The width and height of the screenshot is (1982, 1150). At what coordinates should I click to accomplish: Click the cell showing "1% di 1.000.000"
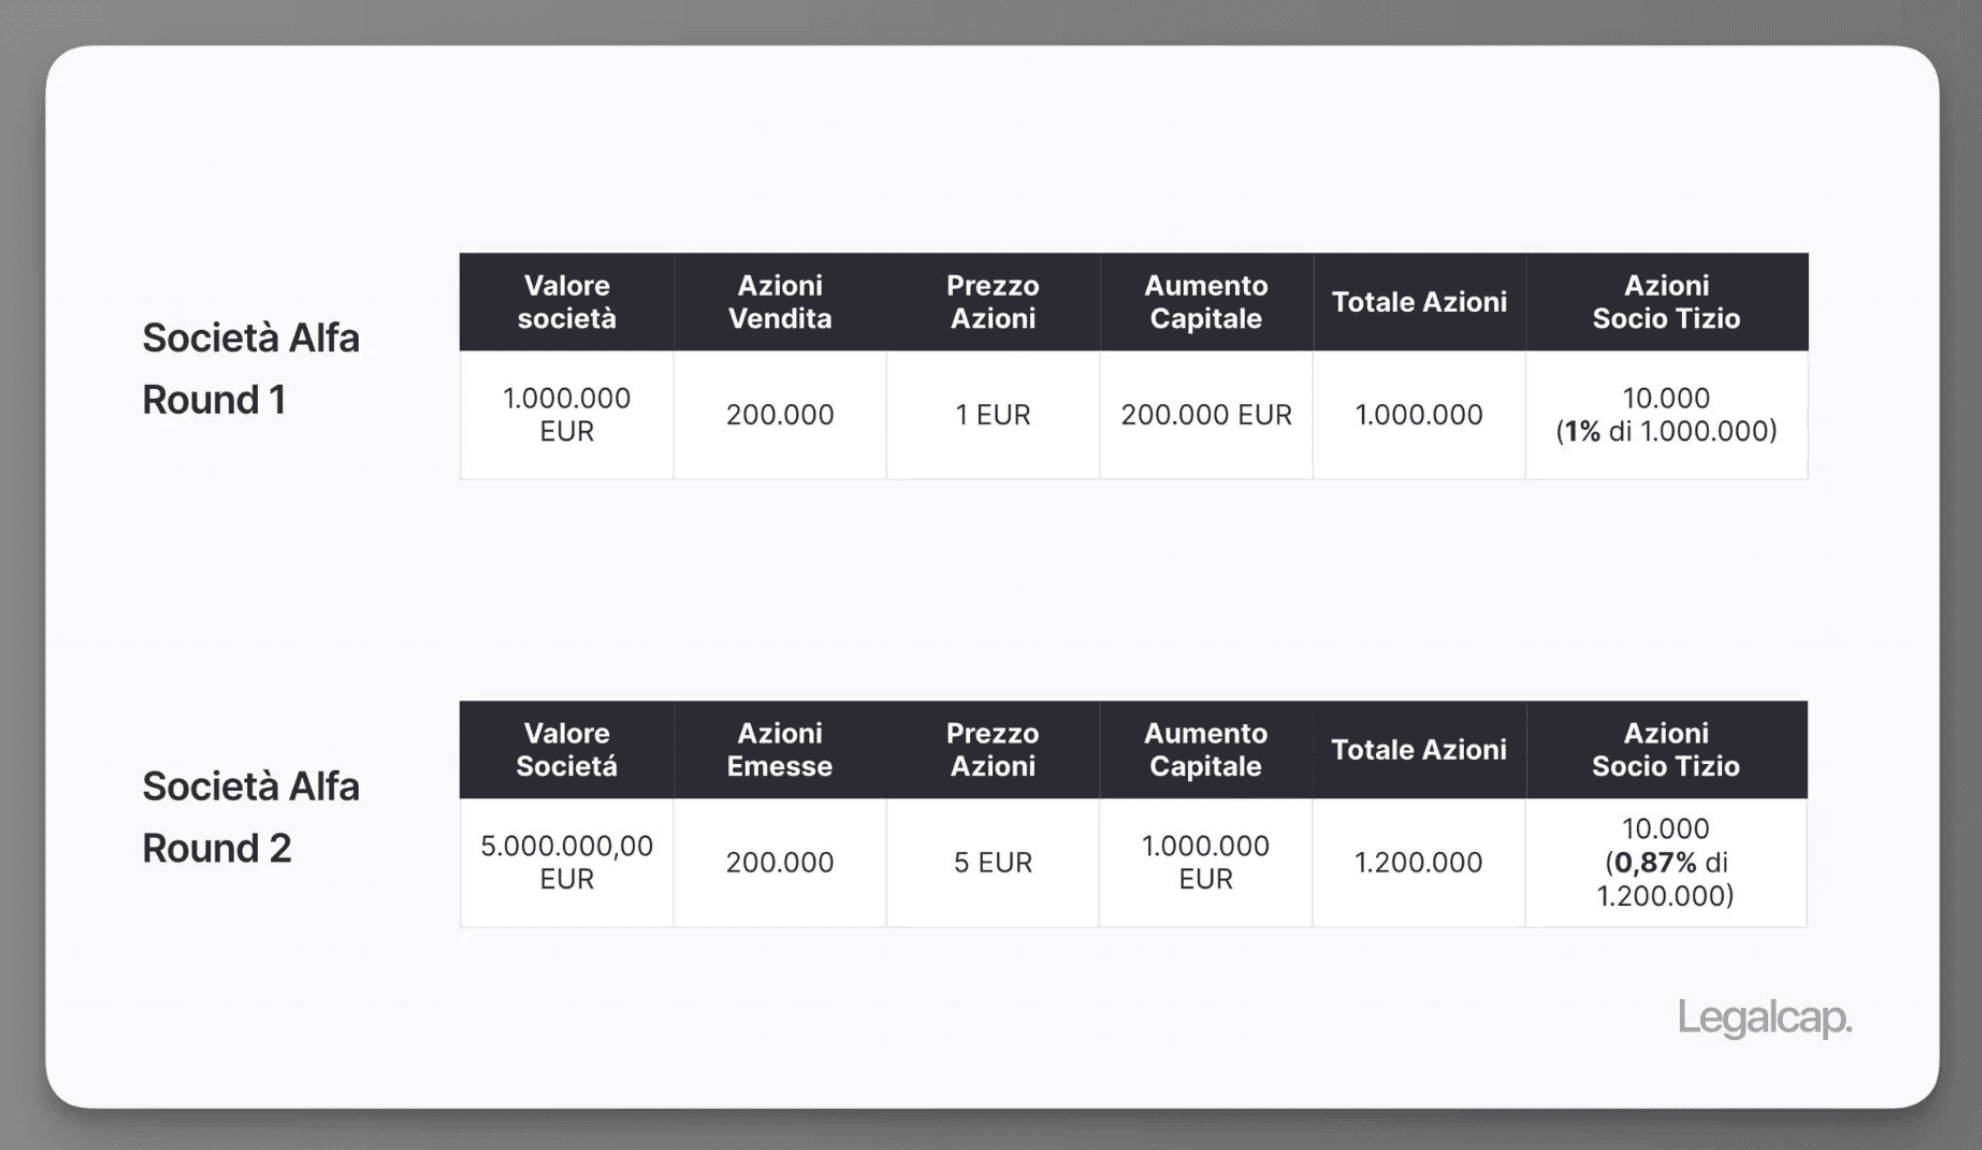click(1665, 415)
